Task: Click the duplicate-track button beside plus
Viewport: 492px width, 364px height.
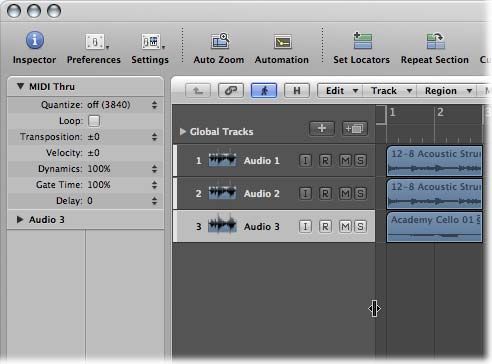Action: (x=355, y=128)
